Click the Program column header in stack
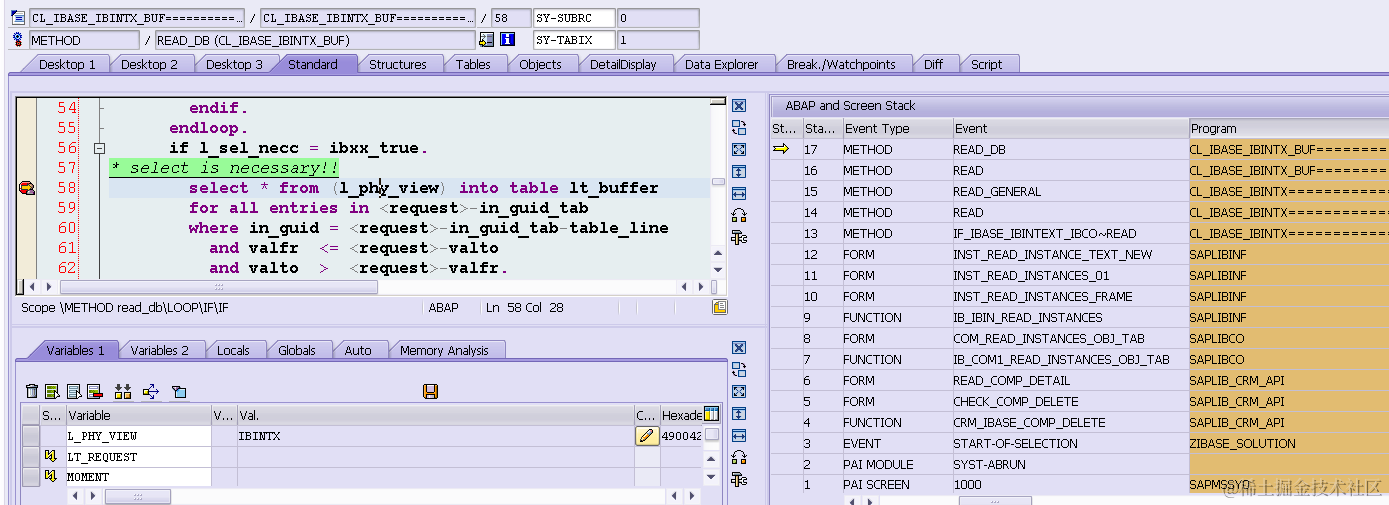Screen dimensions: 1389x505 (x=1288, y=128)
